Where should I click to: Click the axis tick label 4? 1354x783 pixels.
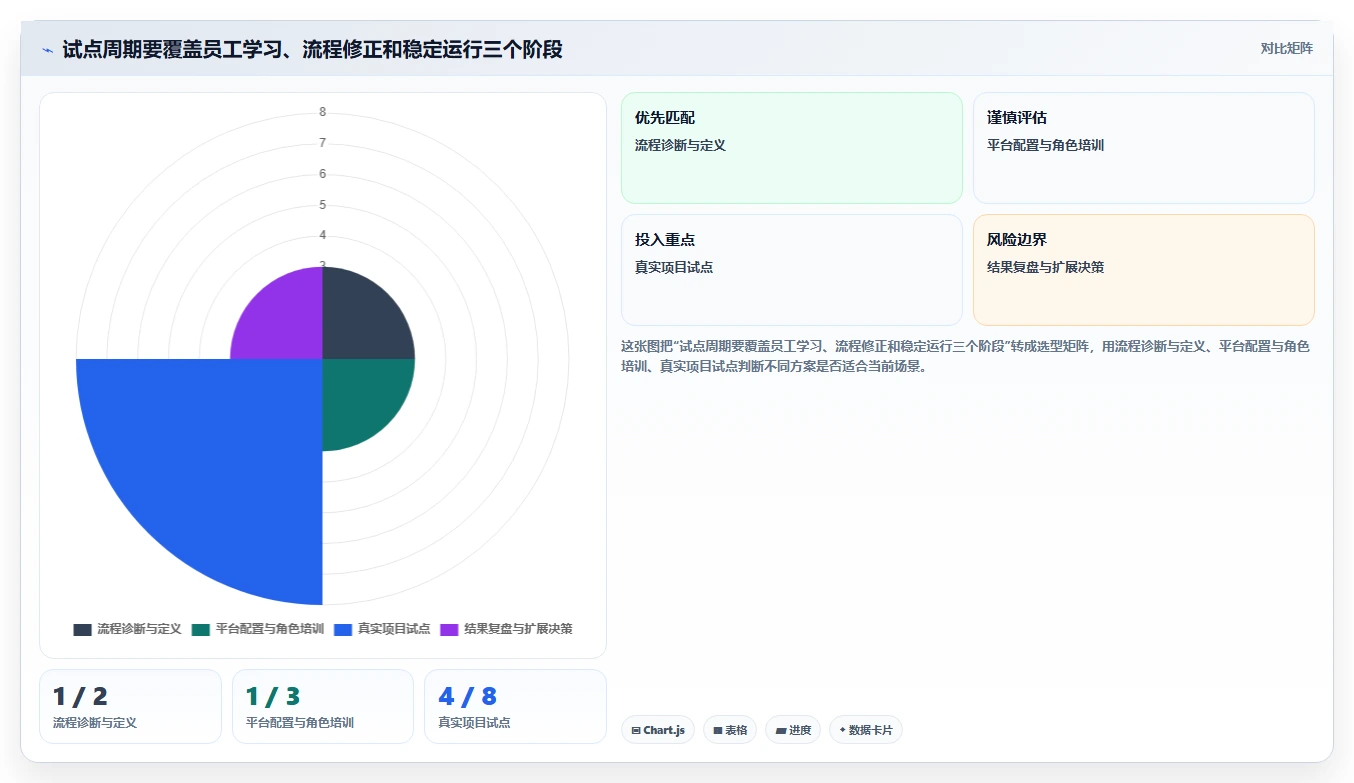[x=323, y=235]
